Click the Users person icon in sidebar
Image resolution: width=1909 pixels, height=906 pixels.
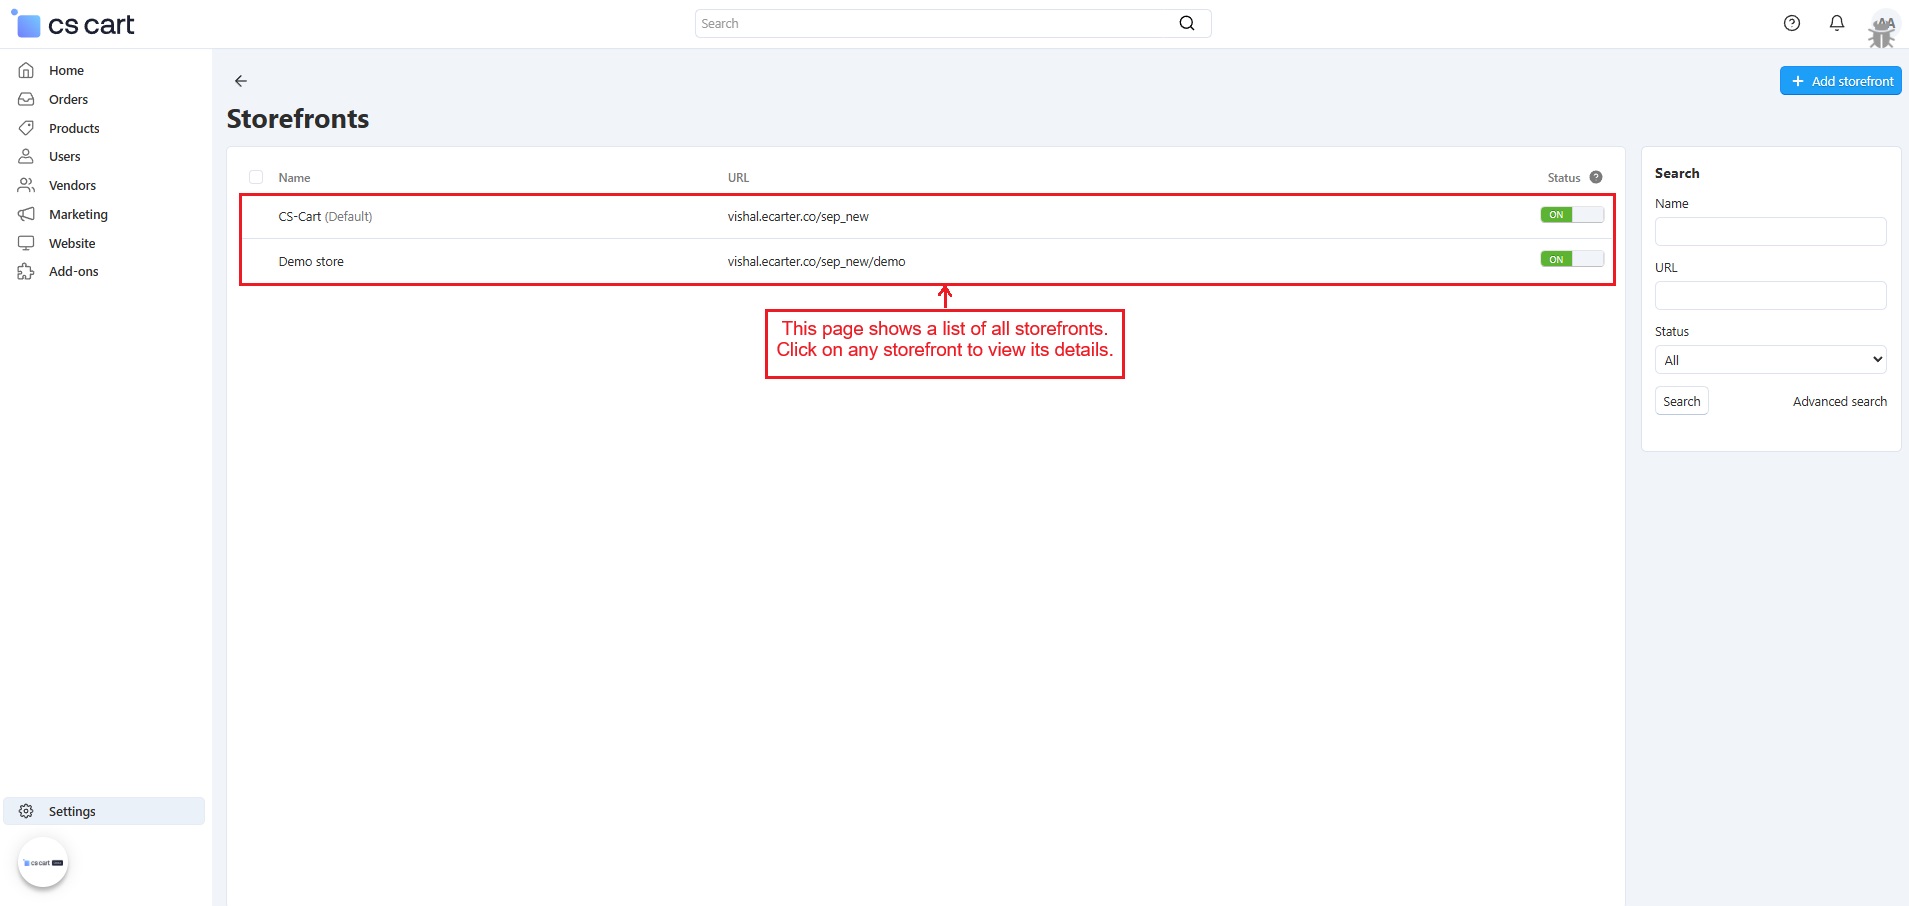coord(26,156)
